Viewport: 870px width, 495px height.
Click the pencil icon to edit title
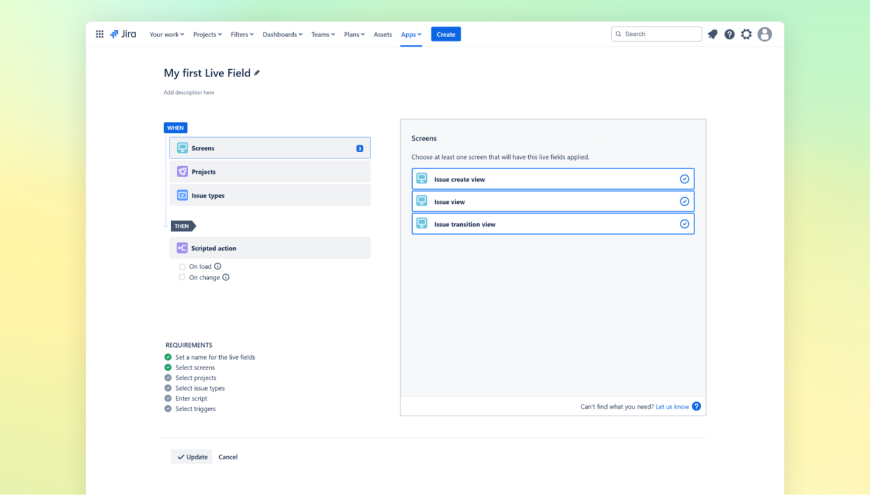tap(257, 73)
